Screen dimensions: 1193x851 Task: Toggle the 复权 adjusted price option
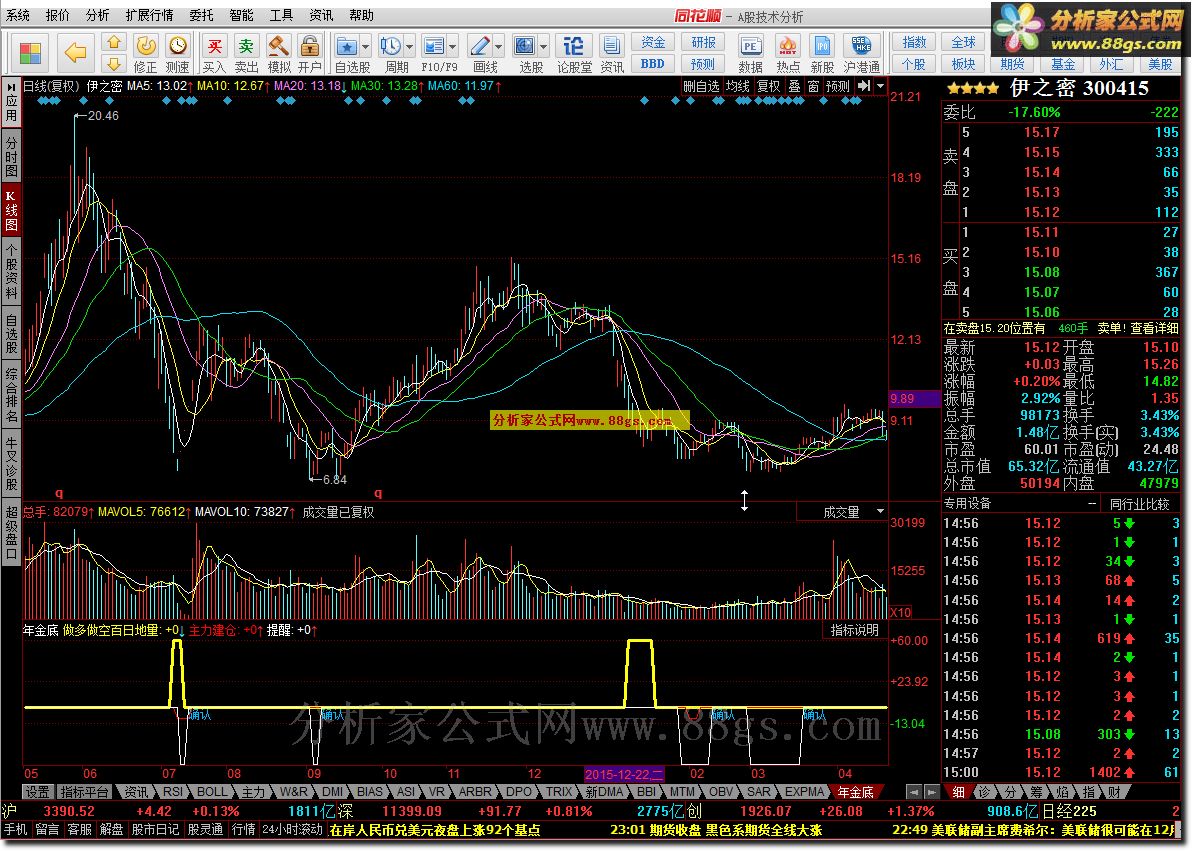768,86
